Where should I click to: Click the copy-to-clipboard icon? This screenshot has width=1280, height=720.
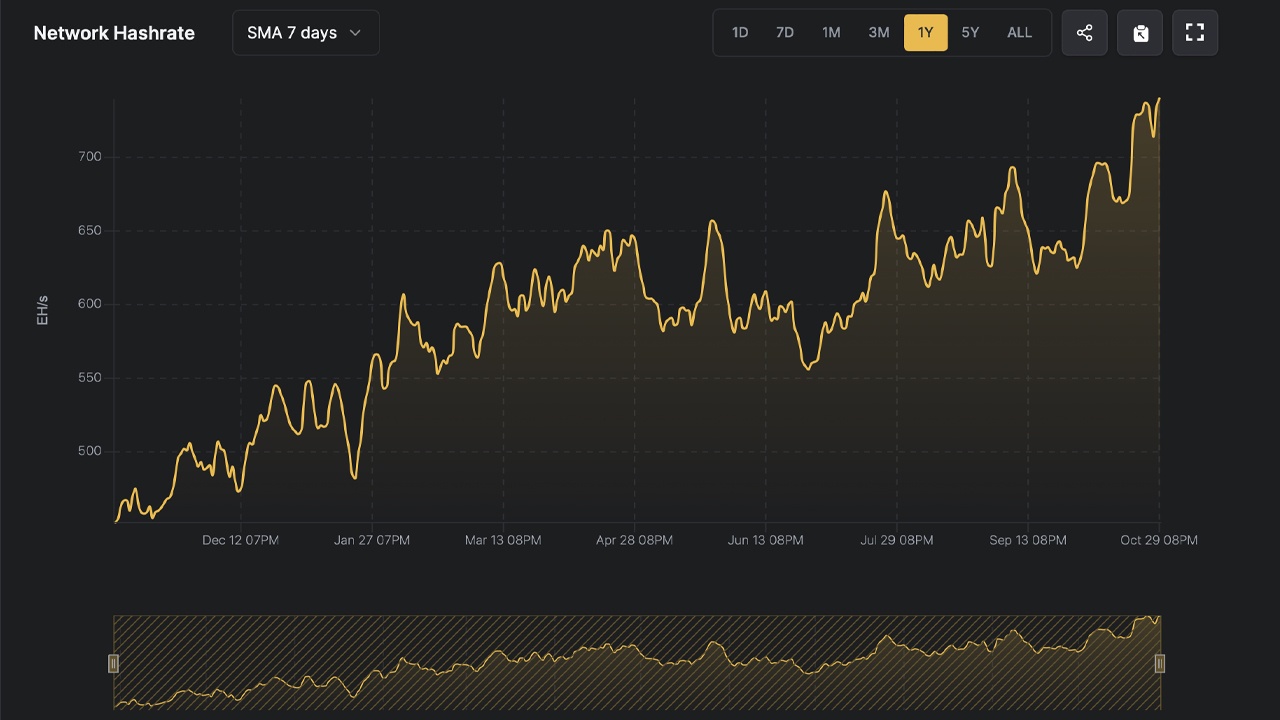pos(1139,32)
